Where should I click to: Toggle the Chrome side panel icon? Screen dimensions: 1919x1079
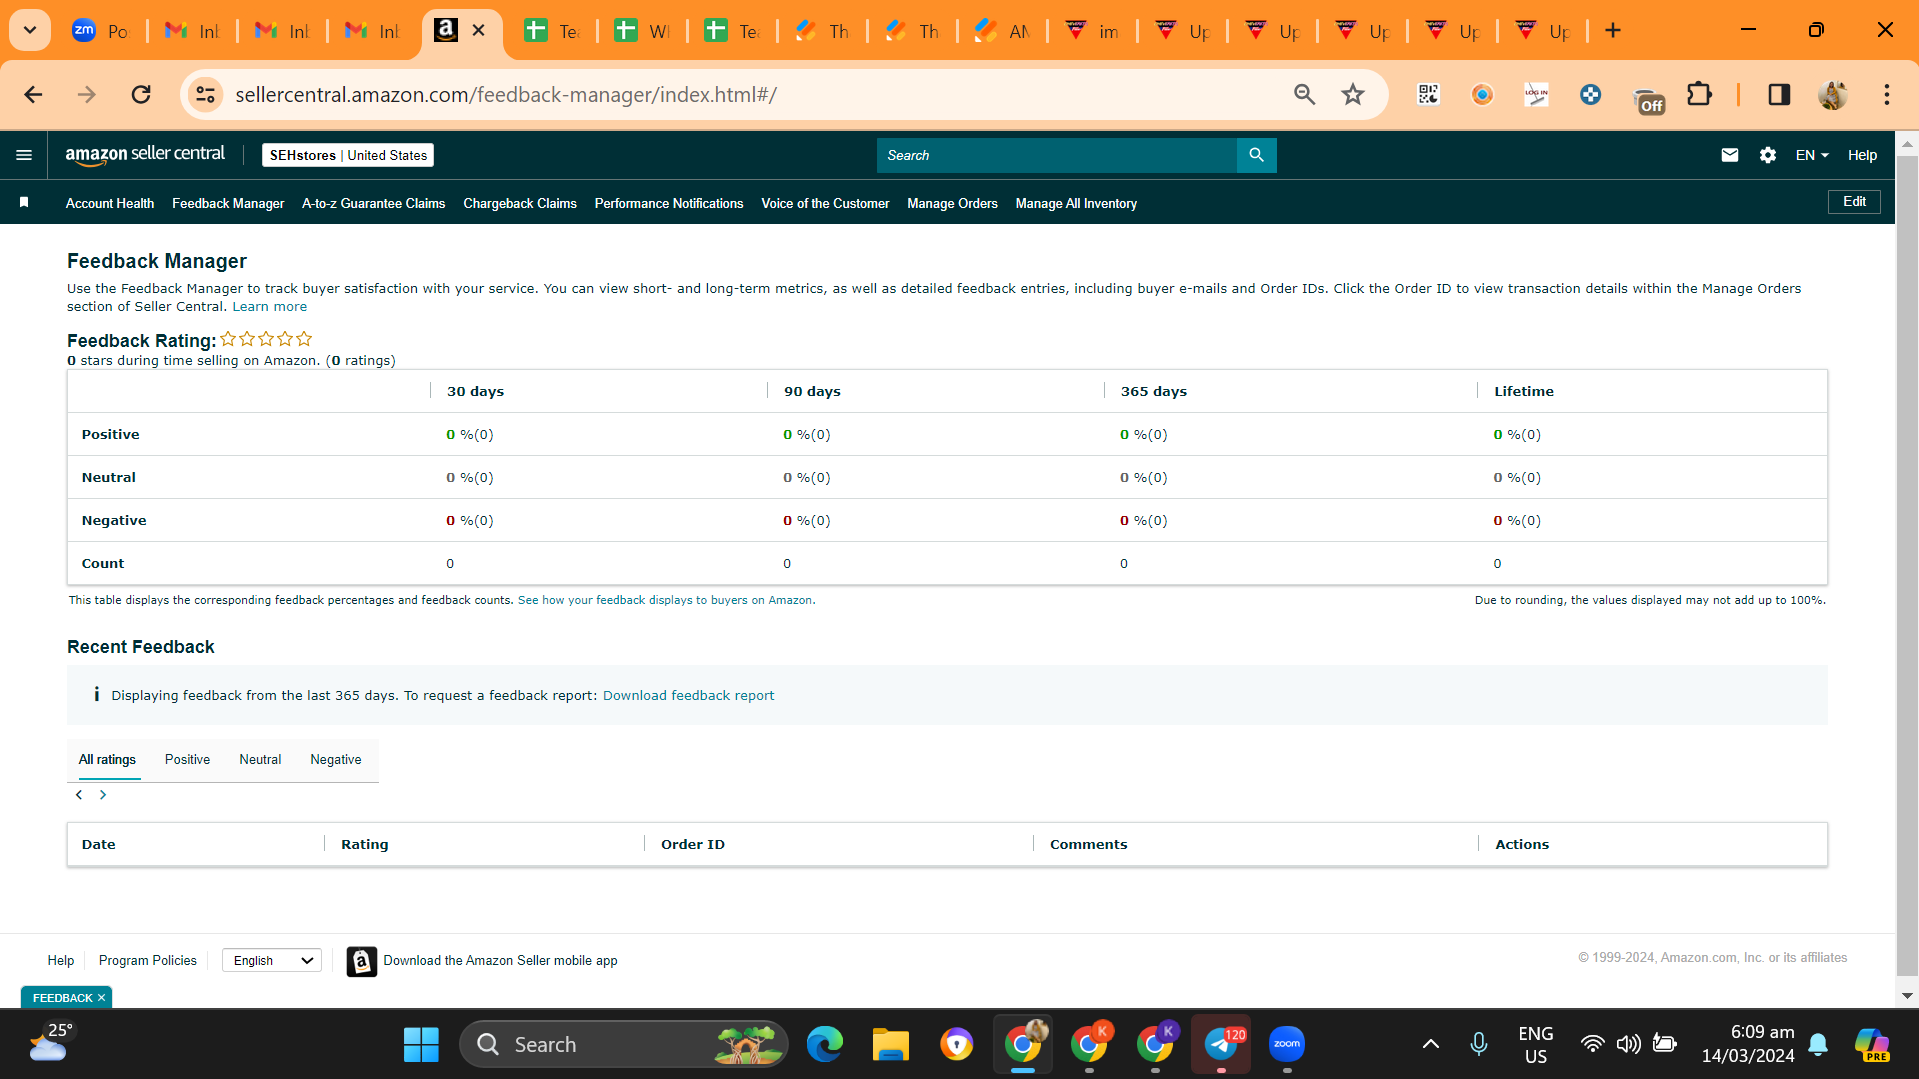coord(1778,94)
